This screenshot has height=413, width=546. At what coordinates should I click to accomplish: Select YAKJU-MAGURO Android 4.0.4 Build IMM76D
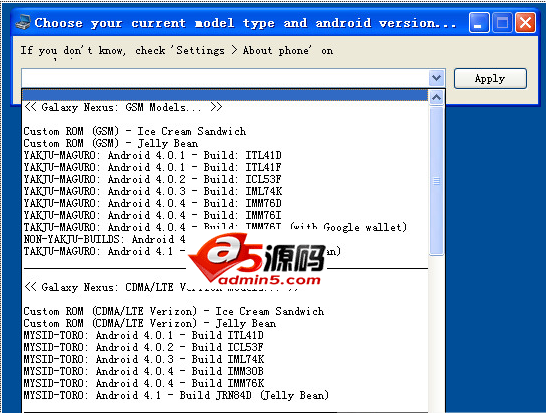click(x=153, y=203)
